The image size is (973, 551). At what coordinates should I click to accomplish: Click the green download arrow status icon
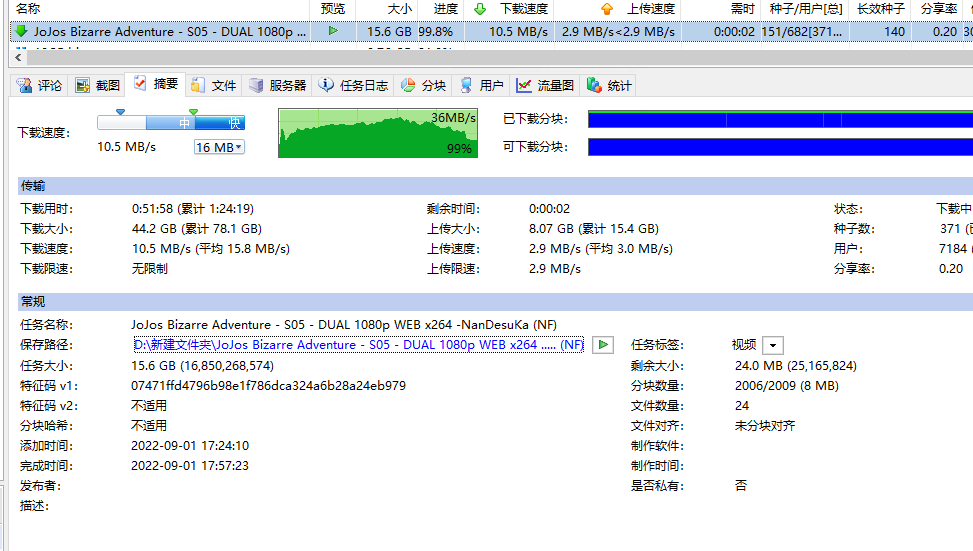coord(21,31)
